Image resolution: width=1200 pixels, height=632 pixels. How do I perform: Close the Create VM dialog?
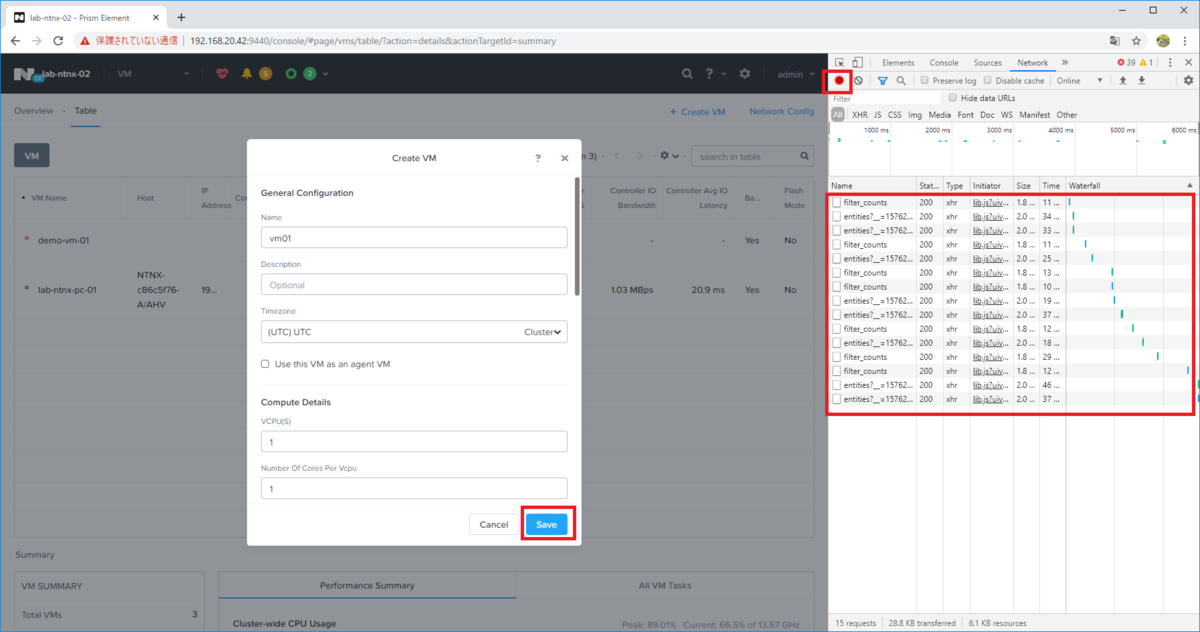click(x=565, y=158)
